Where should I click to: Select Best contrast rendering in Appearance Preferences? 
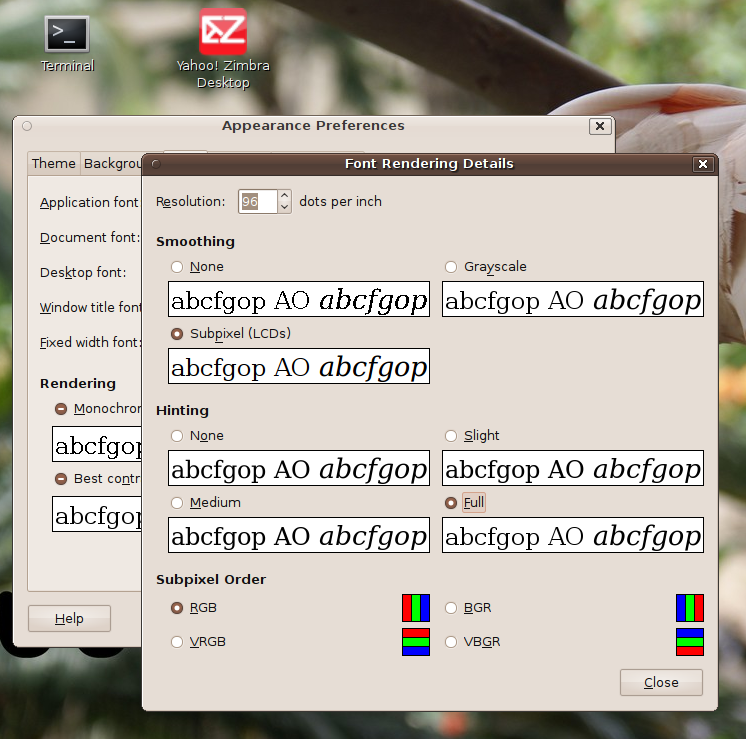pyautogui.click(x=98, y=479)
